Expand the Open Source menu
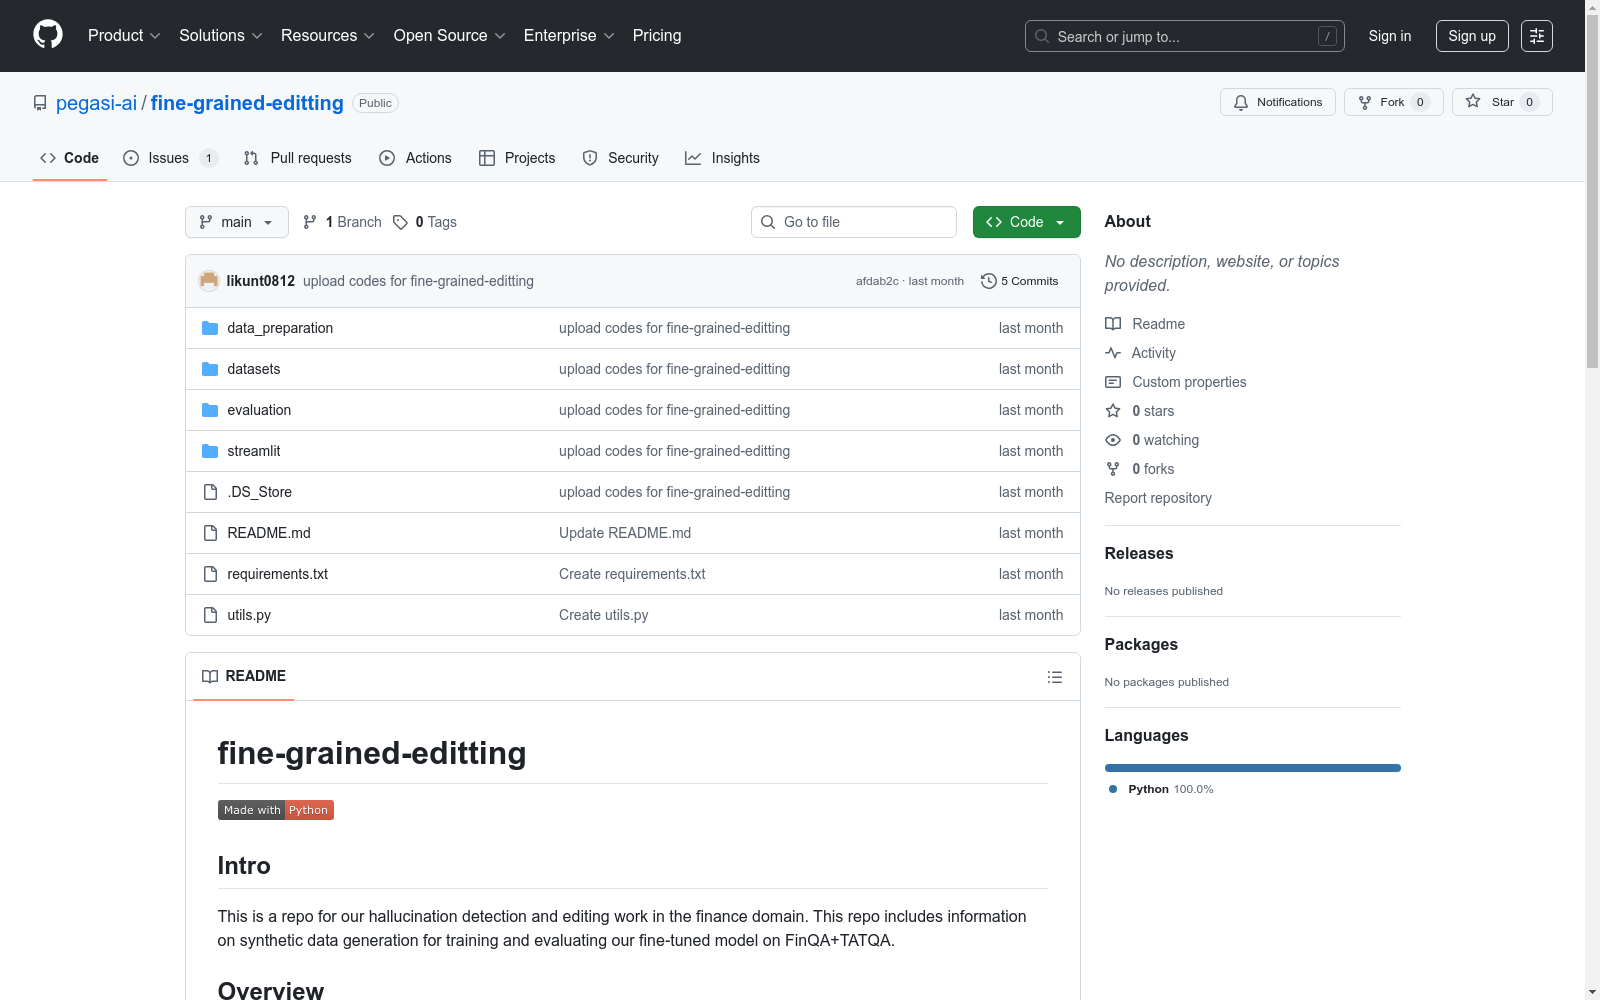Image resolution: width=1600 pixels, height=1000 pixels. [x=450, y=36]
